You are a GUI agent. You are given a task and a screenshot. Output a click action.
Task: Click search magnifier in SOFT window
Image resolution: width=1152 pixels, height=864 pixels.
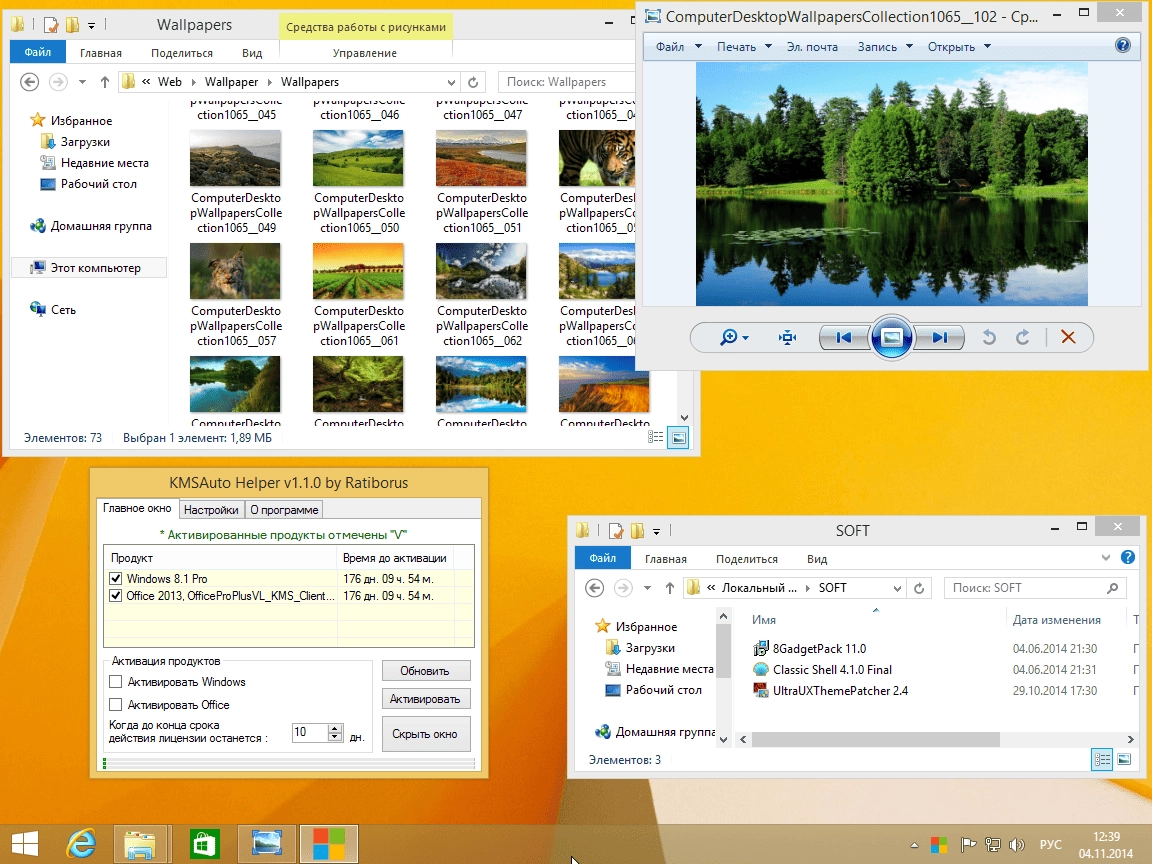point(1113,588)
